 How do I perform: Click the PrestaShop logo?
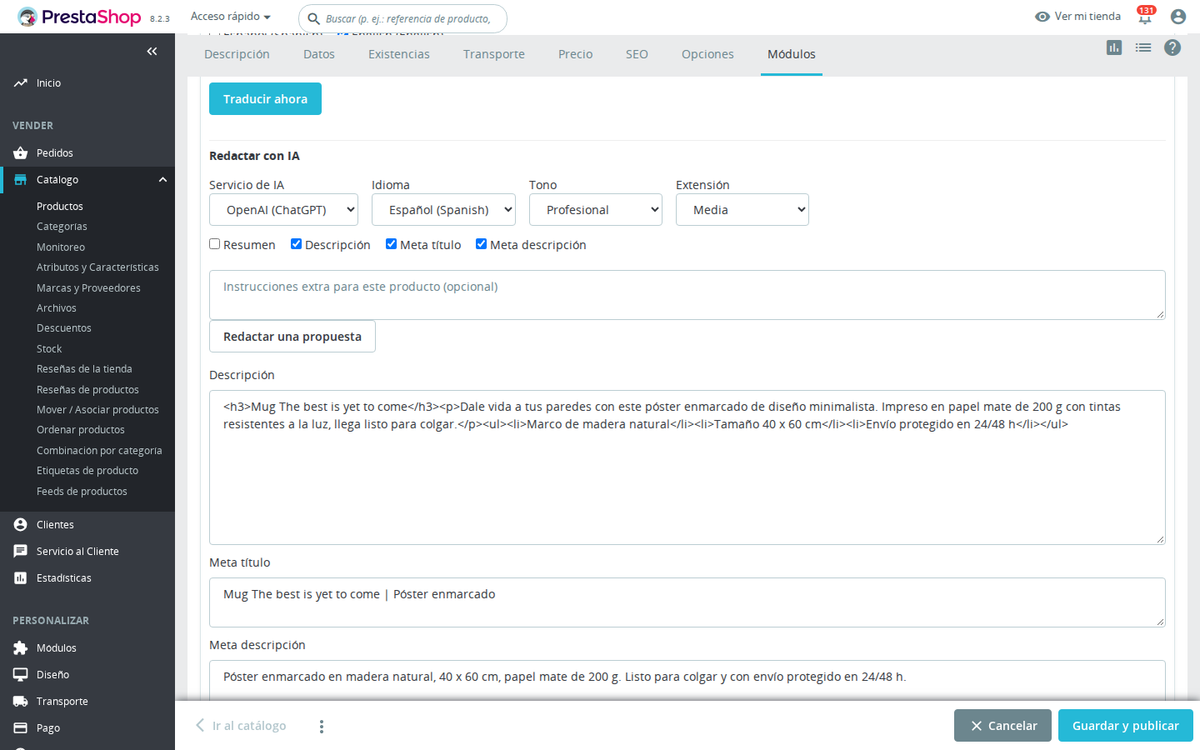[x=79, y=16]
